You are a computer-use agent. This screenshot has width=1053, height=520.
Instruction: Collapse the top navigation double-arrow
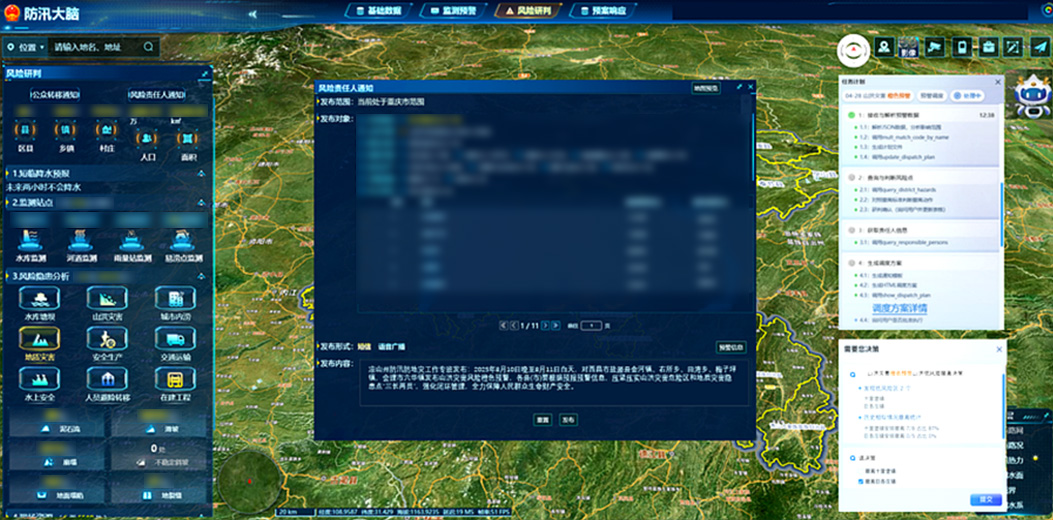253,13
